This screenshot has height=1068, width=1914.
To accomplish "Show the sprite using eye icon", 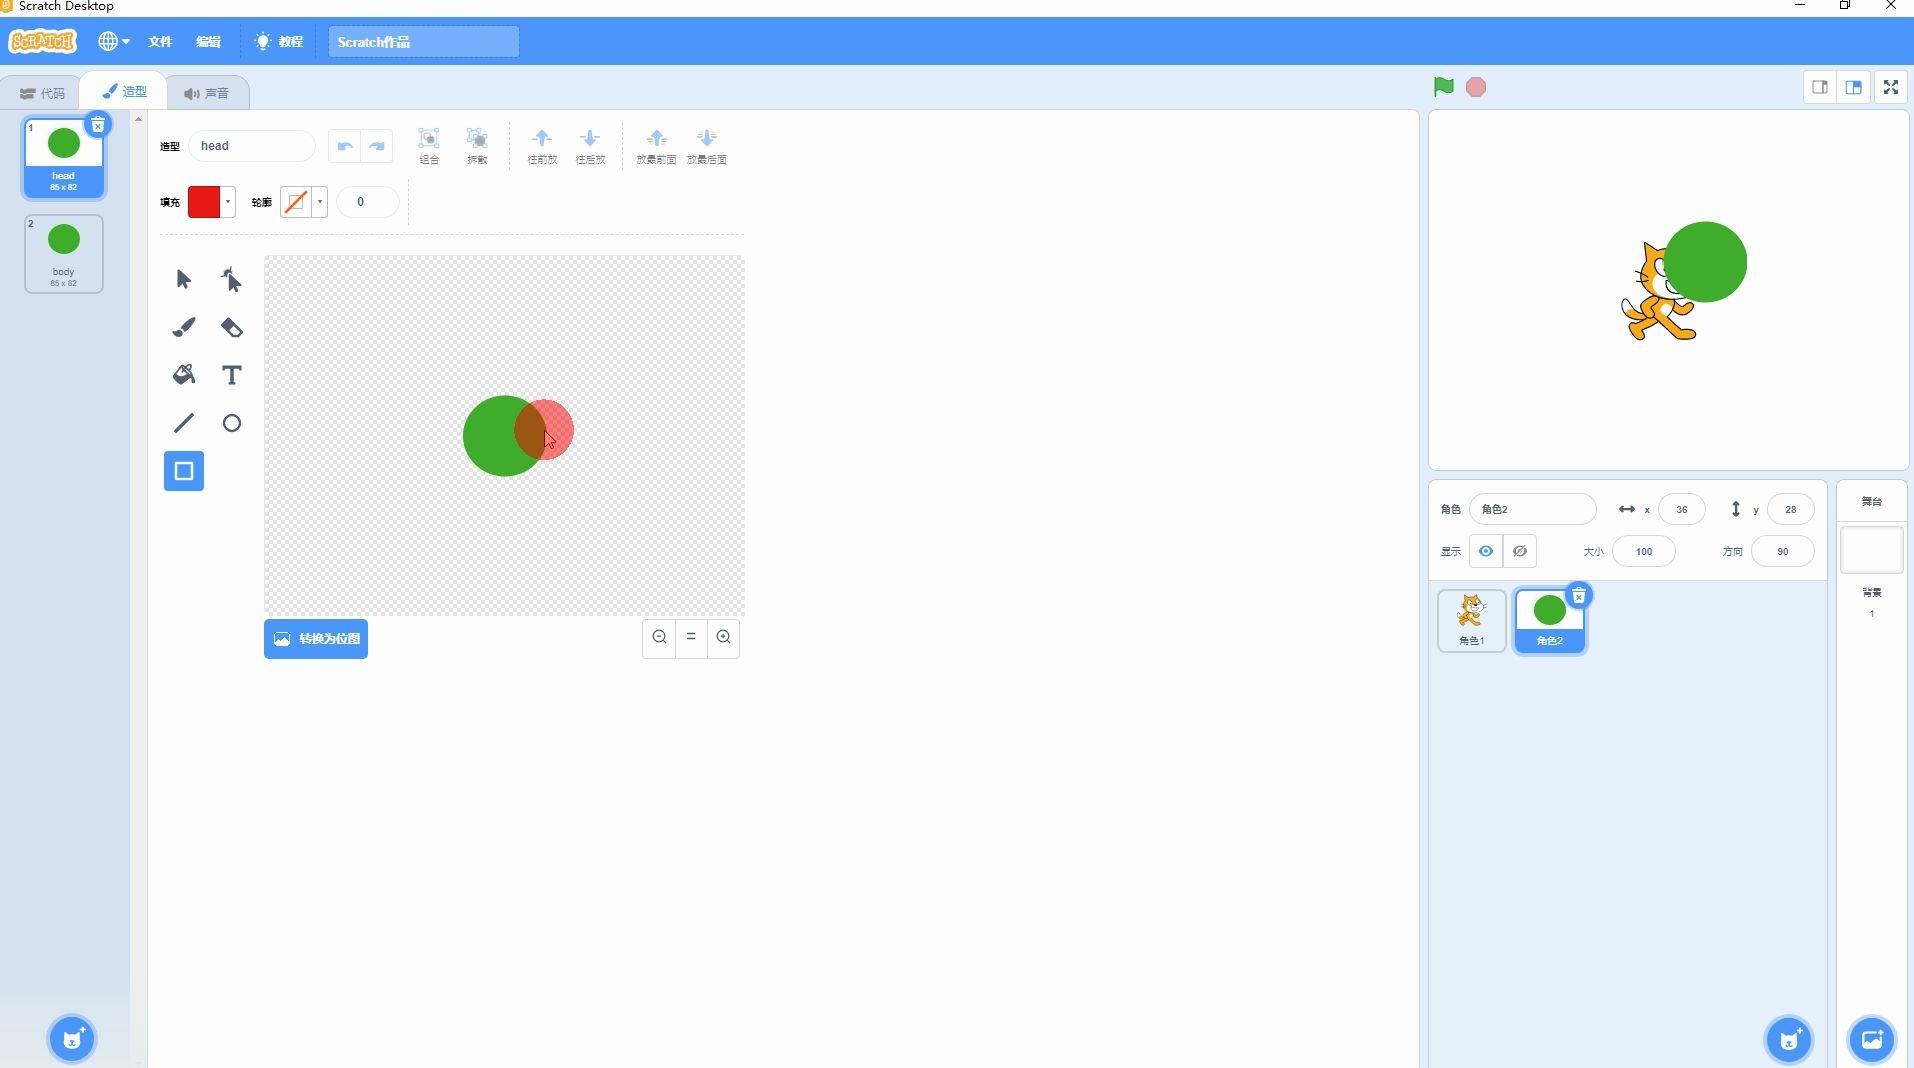I will click(x=1486, y=551).
